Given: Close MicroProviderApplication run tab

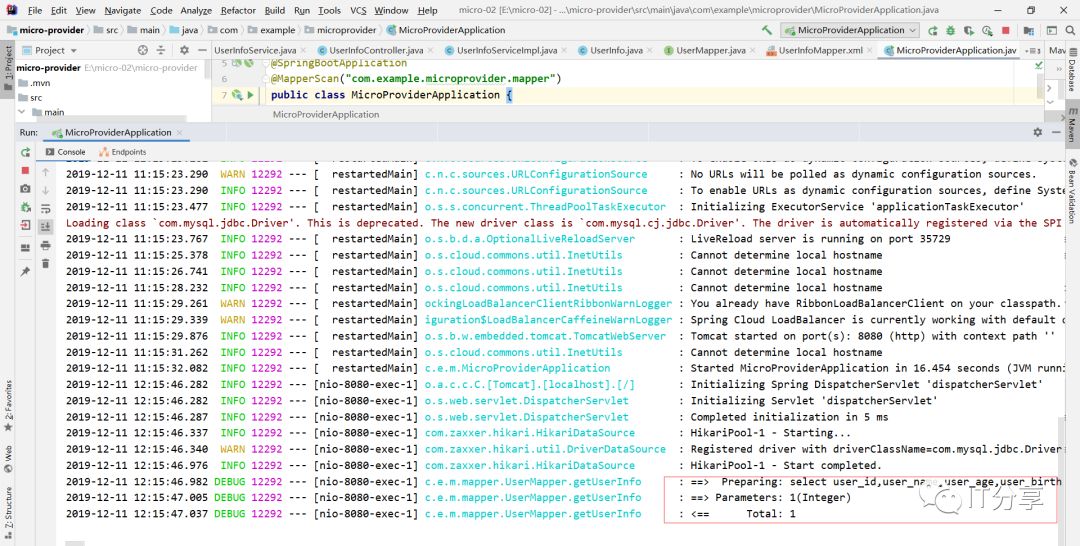Looking at the screenshot, I should [x=179, y=132].
